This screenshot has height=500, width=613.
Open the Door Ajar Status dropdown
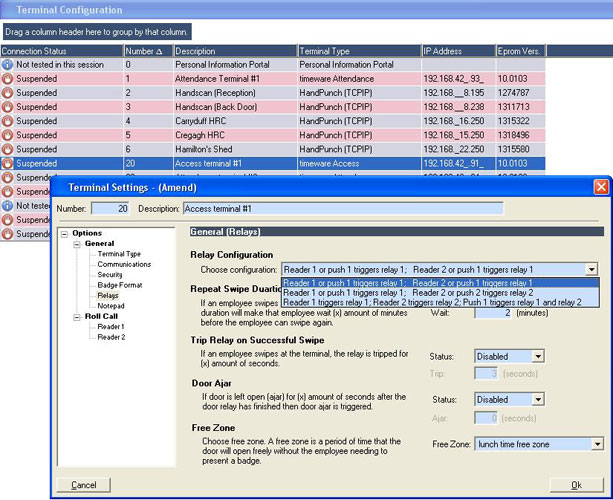pos(538,399)
